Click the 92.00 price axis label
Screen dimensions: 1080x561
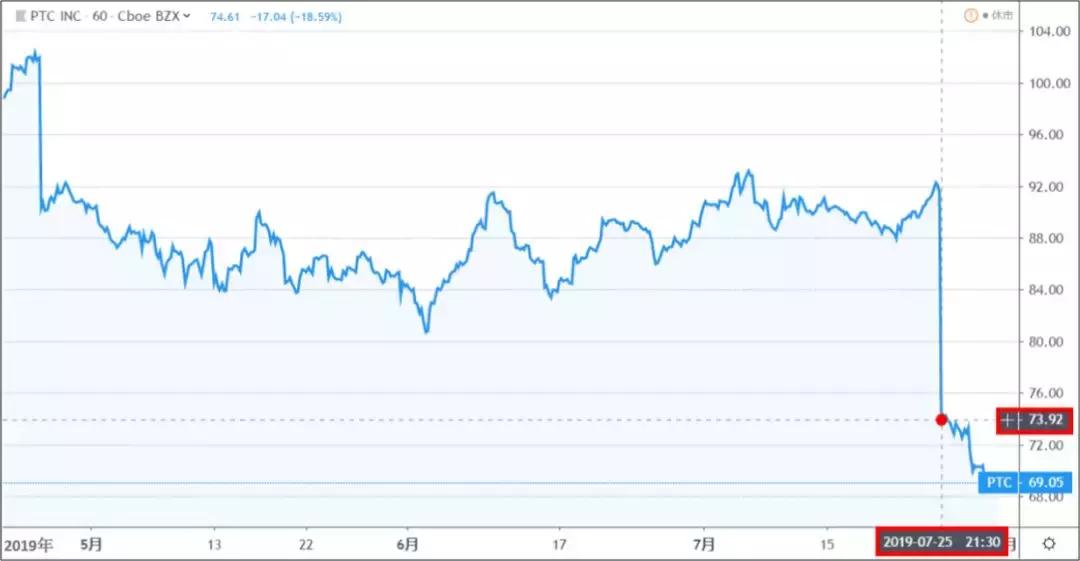[1046, 187]
